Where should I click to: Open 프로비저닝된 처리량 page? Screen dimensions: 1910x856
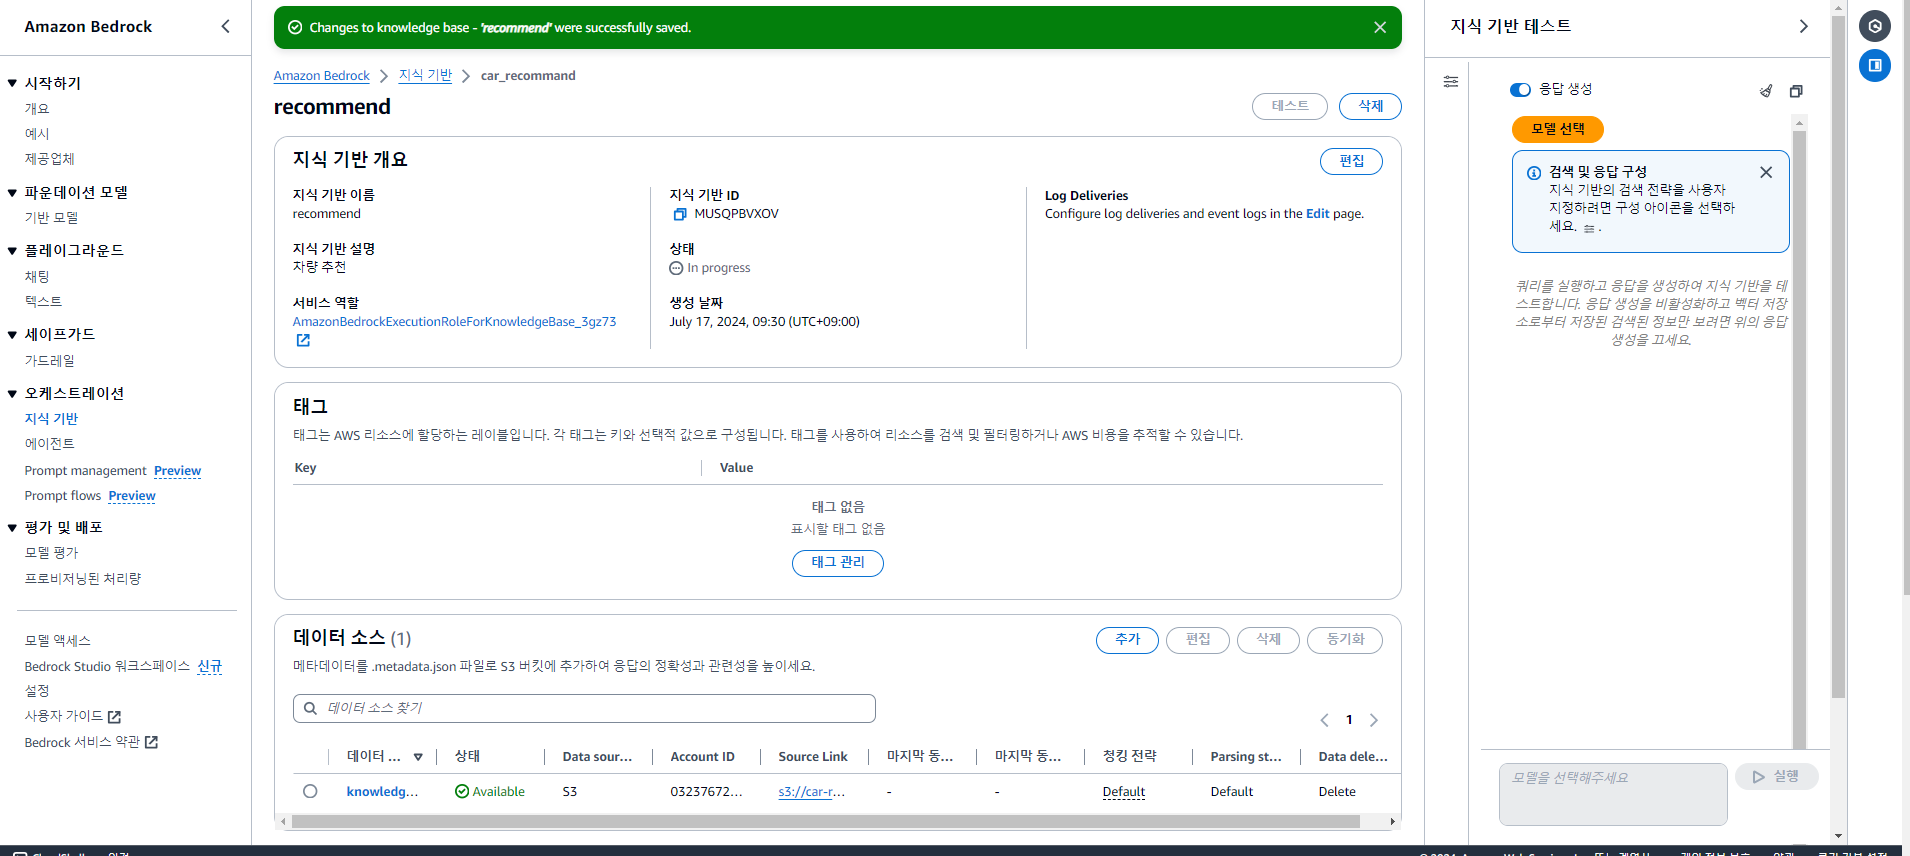[x=83, y=579]
